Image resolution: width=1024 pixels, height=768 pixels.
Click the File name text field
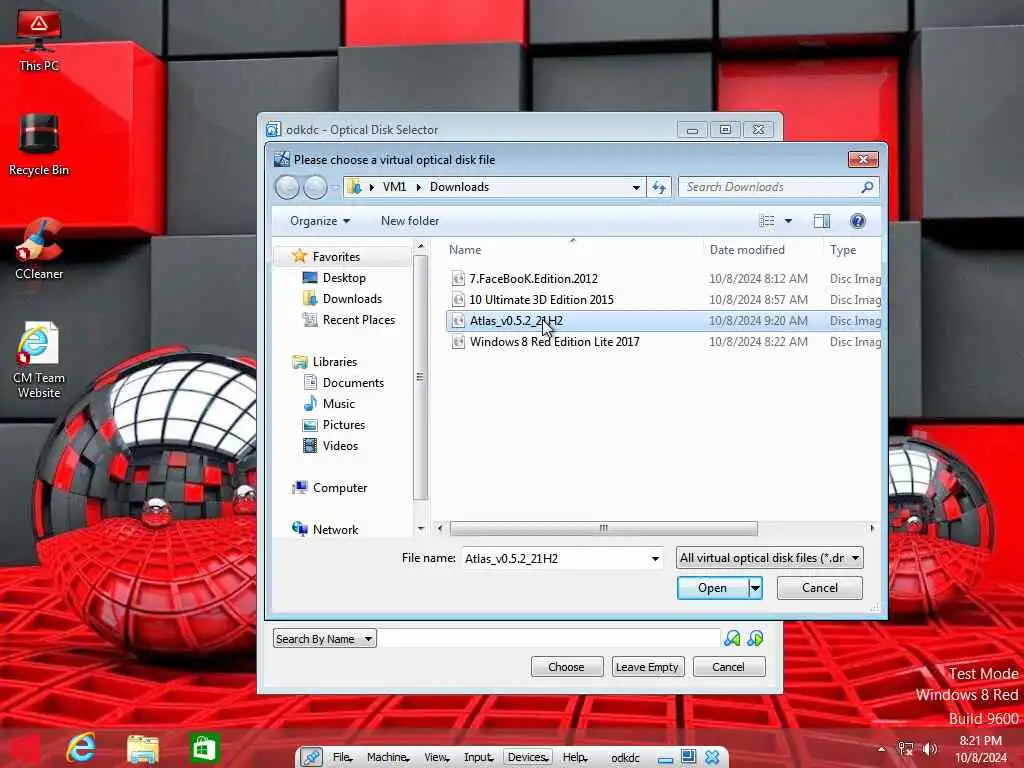click(x=554, y=559)
